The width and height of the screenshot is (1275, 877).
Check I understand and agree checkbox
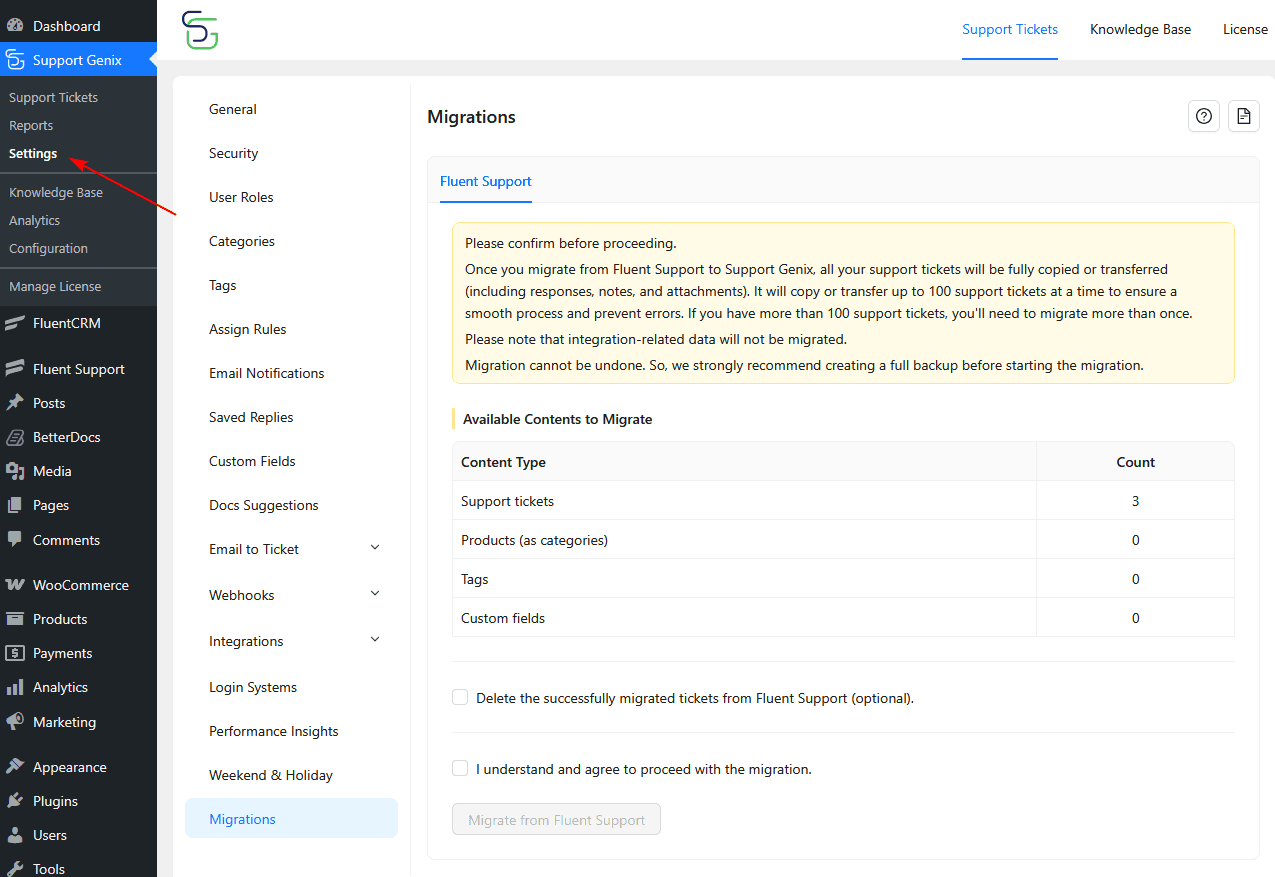pyautogui.click(x=460, y=768)
